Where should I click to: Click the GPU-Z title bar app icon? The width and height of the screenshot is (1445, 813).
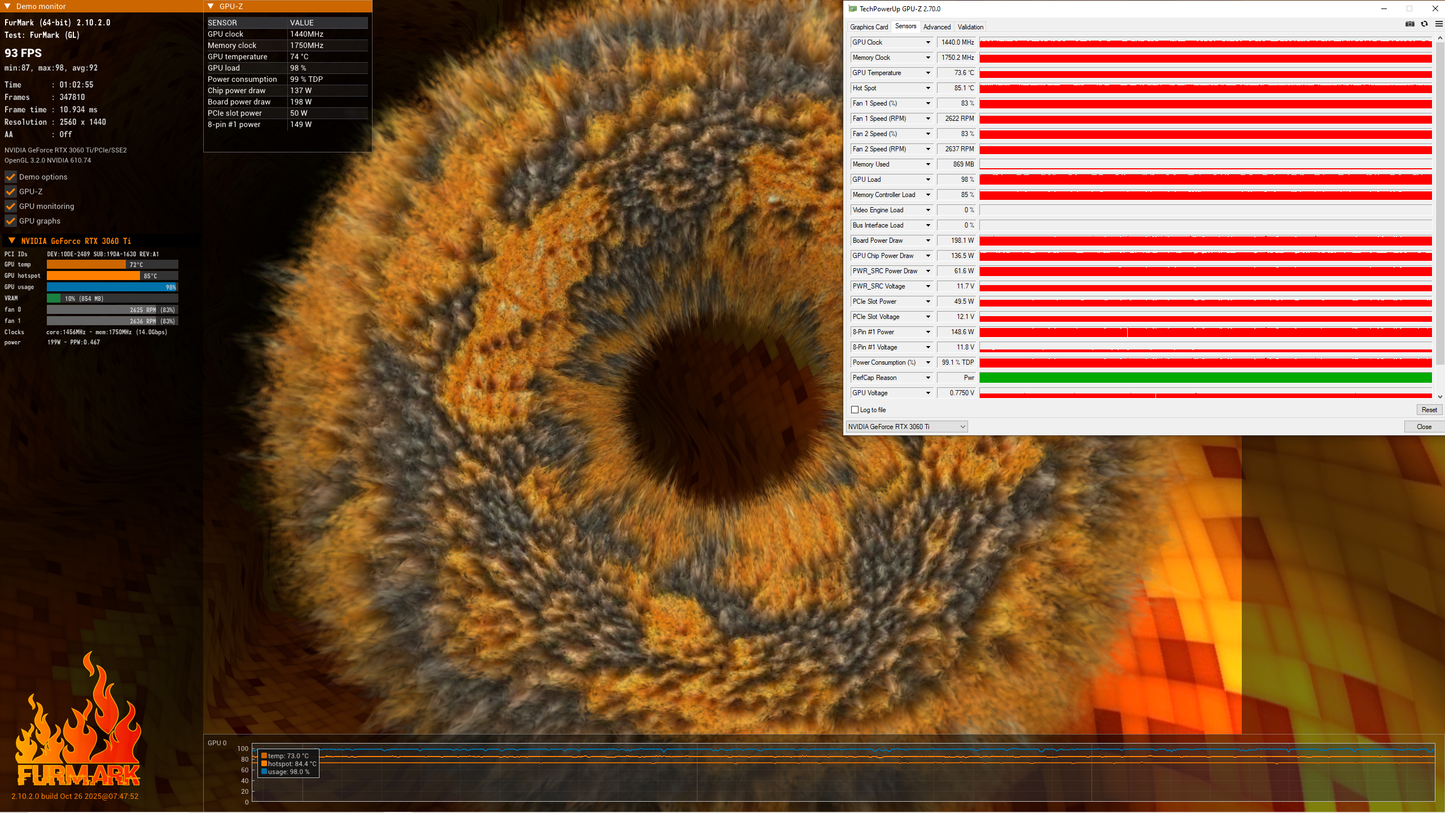[853, 9]
